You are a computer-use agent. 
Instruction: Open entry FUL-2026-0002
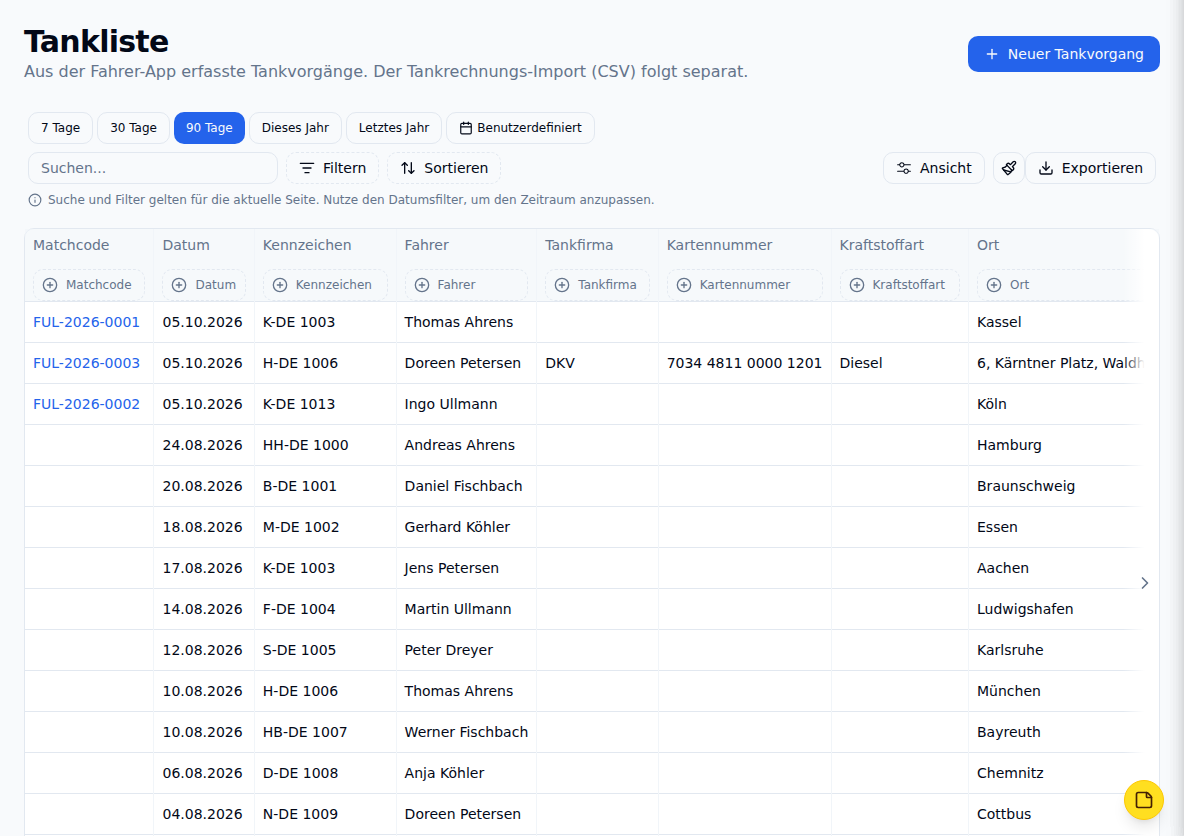87,404
